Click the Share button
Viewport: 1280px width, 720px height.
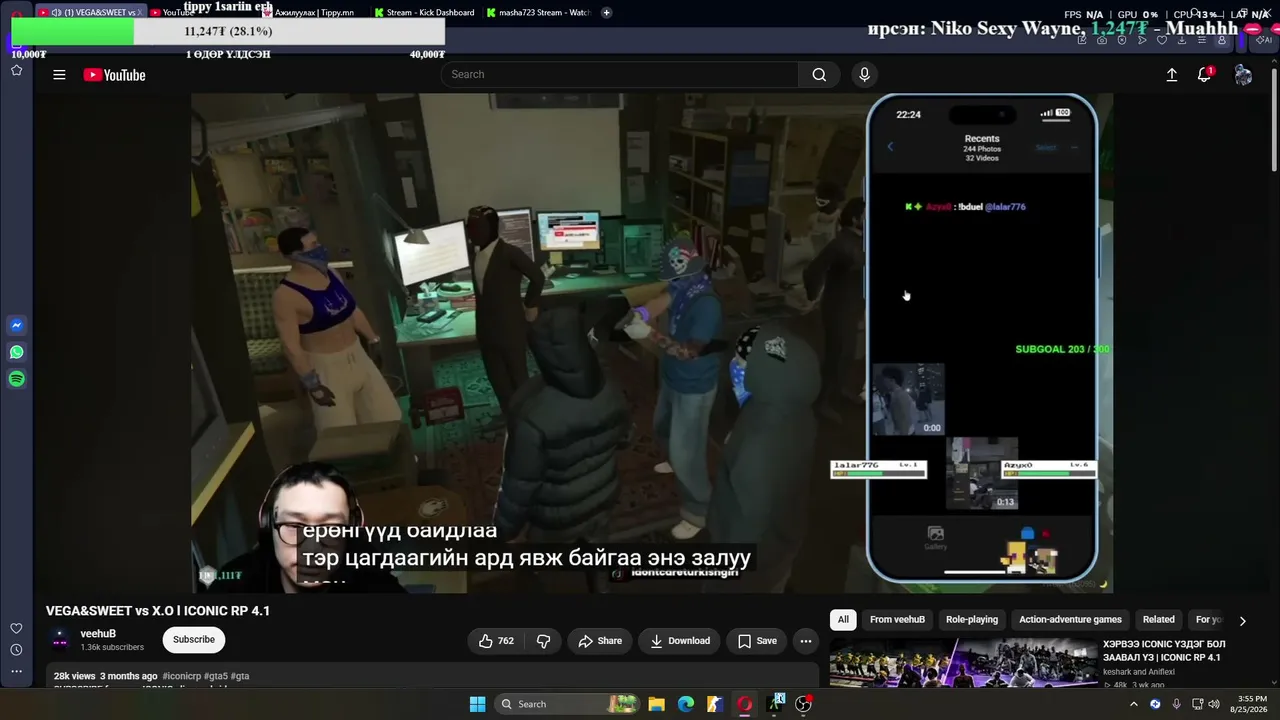pyautogui.click(x=599, y=641)
